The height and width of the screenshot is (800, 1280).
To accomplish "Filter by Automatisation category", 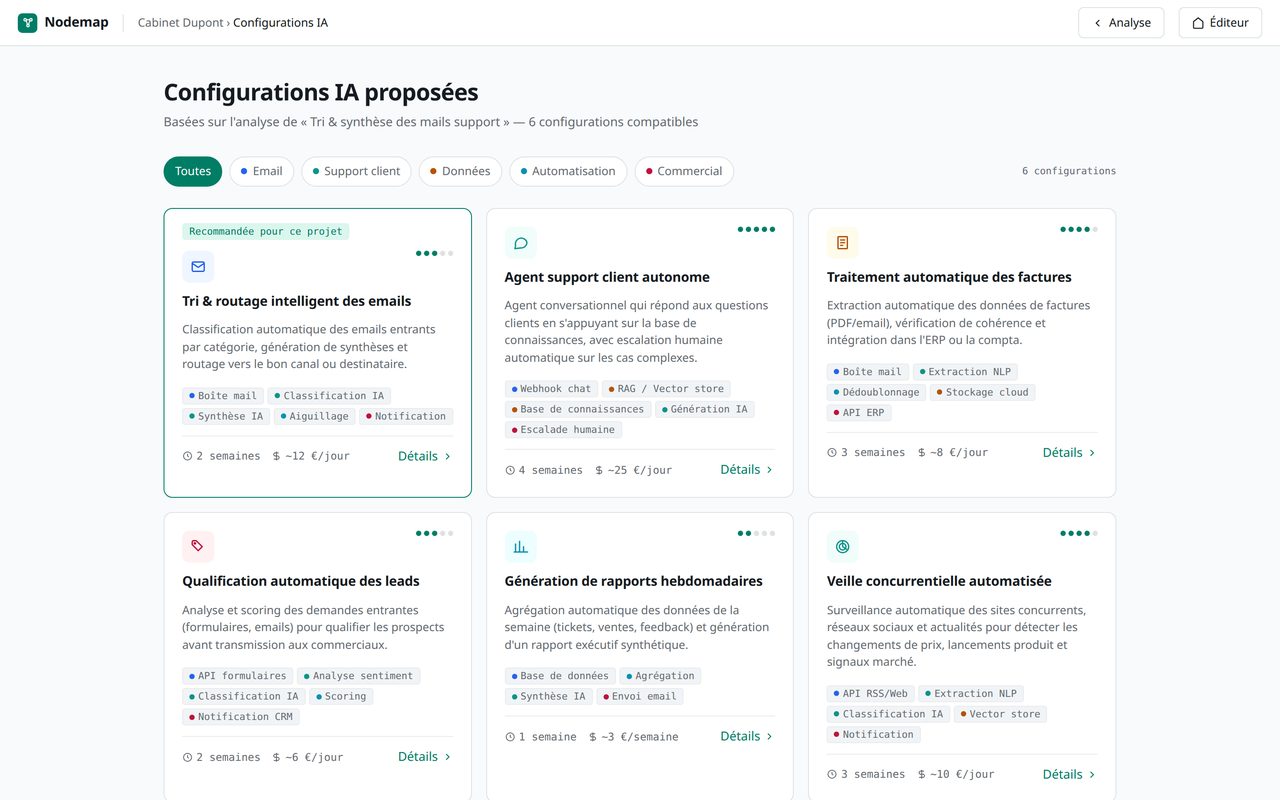I will [x=568, y=171].
